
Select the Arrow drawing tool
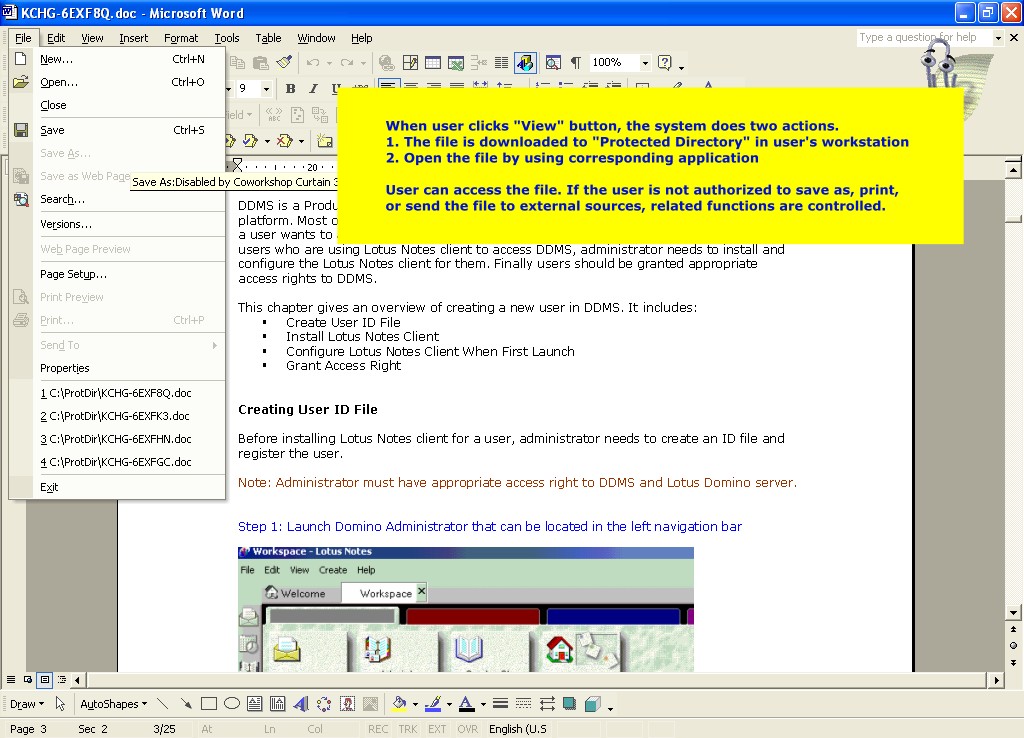[186, 704]
